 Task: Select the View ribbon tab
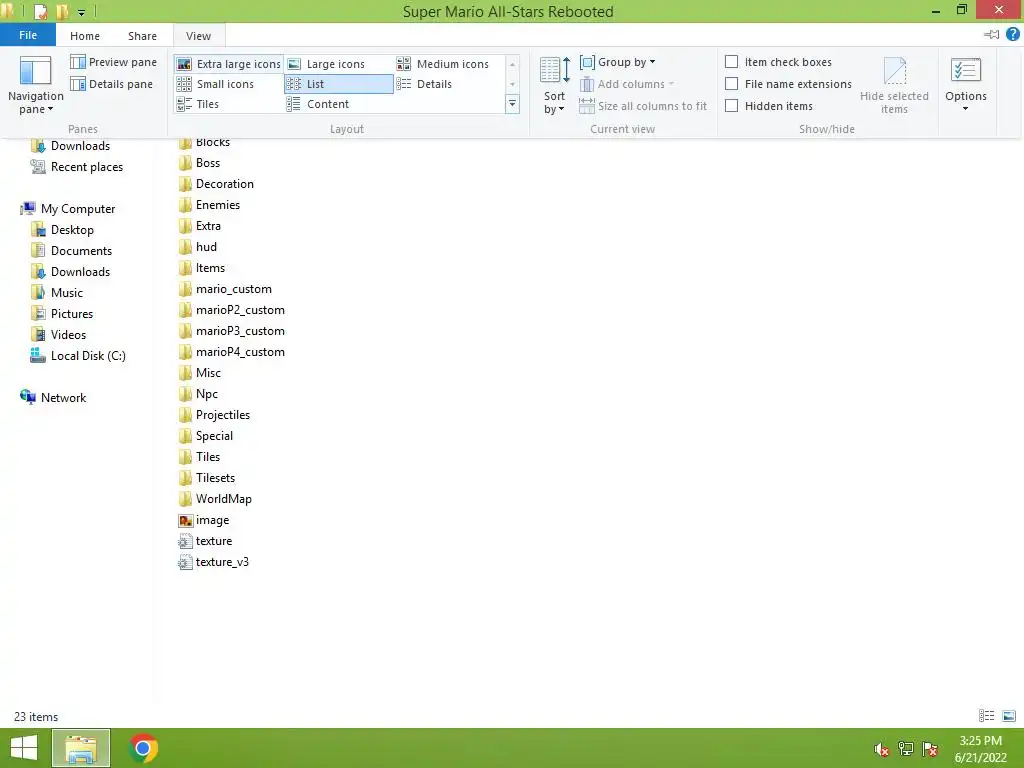(x=199, y=36)
